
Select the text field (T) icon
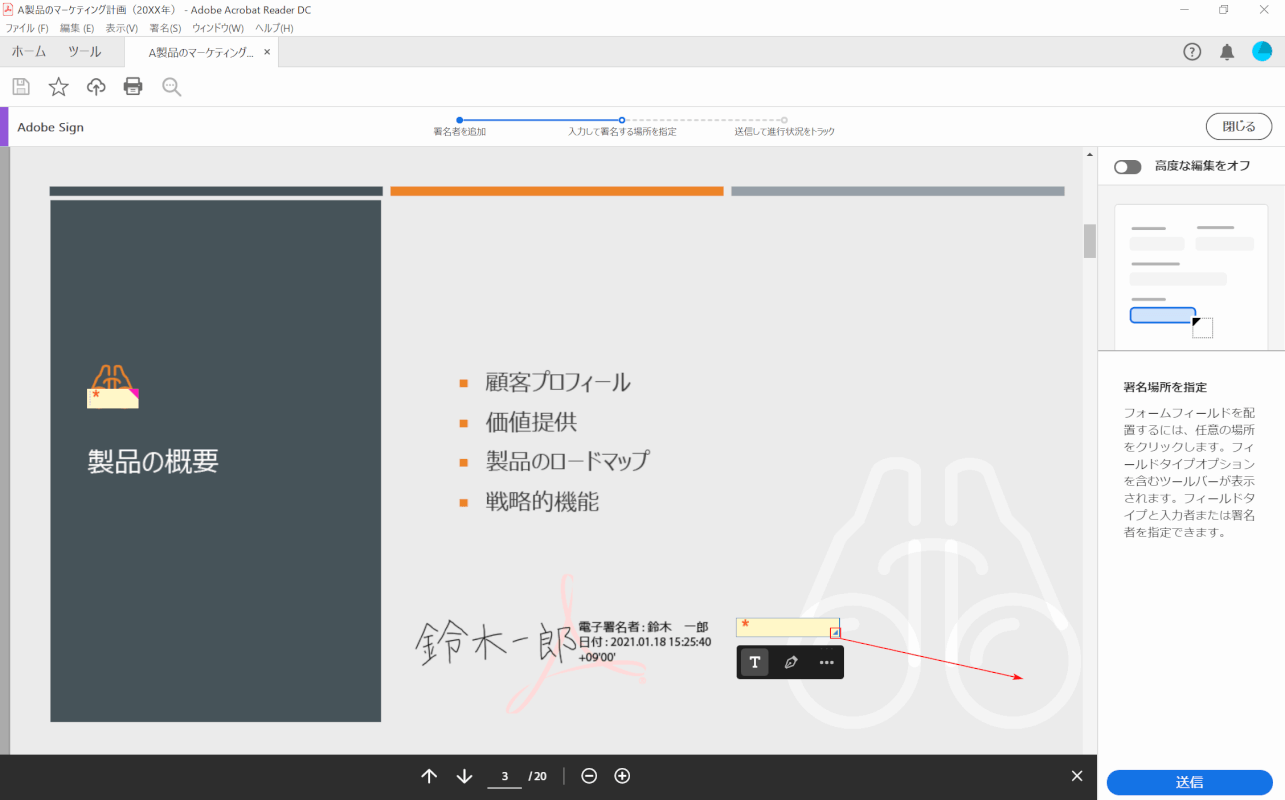click(x=753, y=662)
